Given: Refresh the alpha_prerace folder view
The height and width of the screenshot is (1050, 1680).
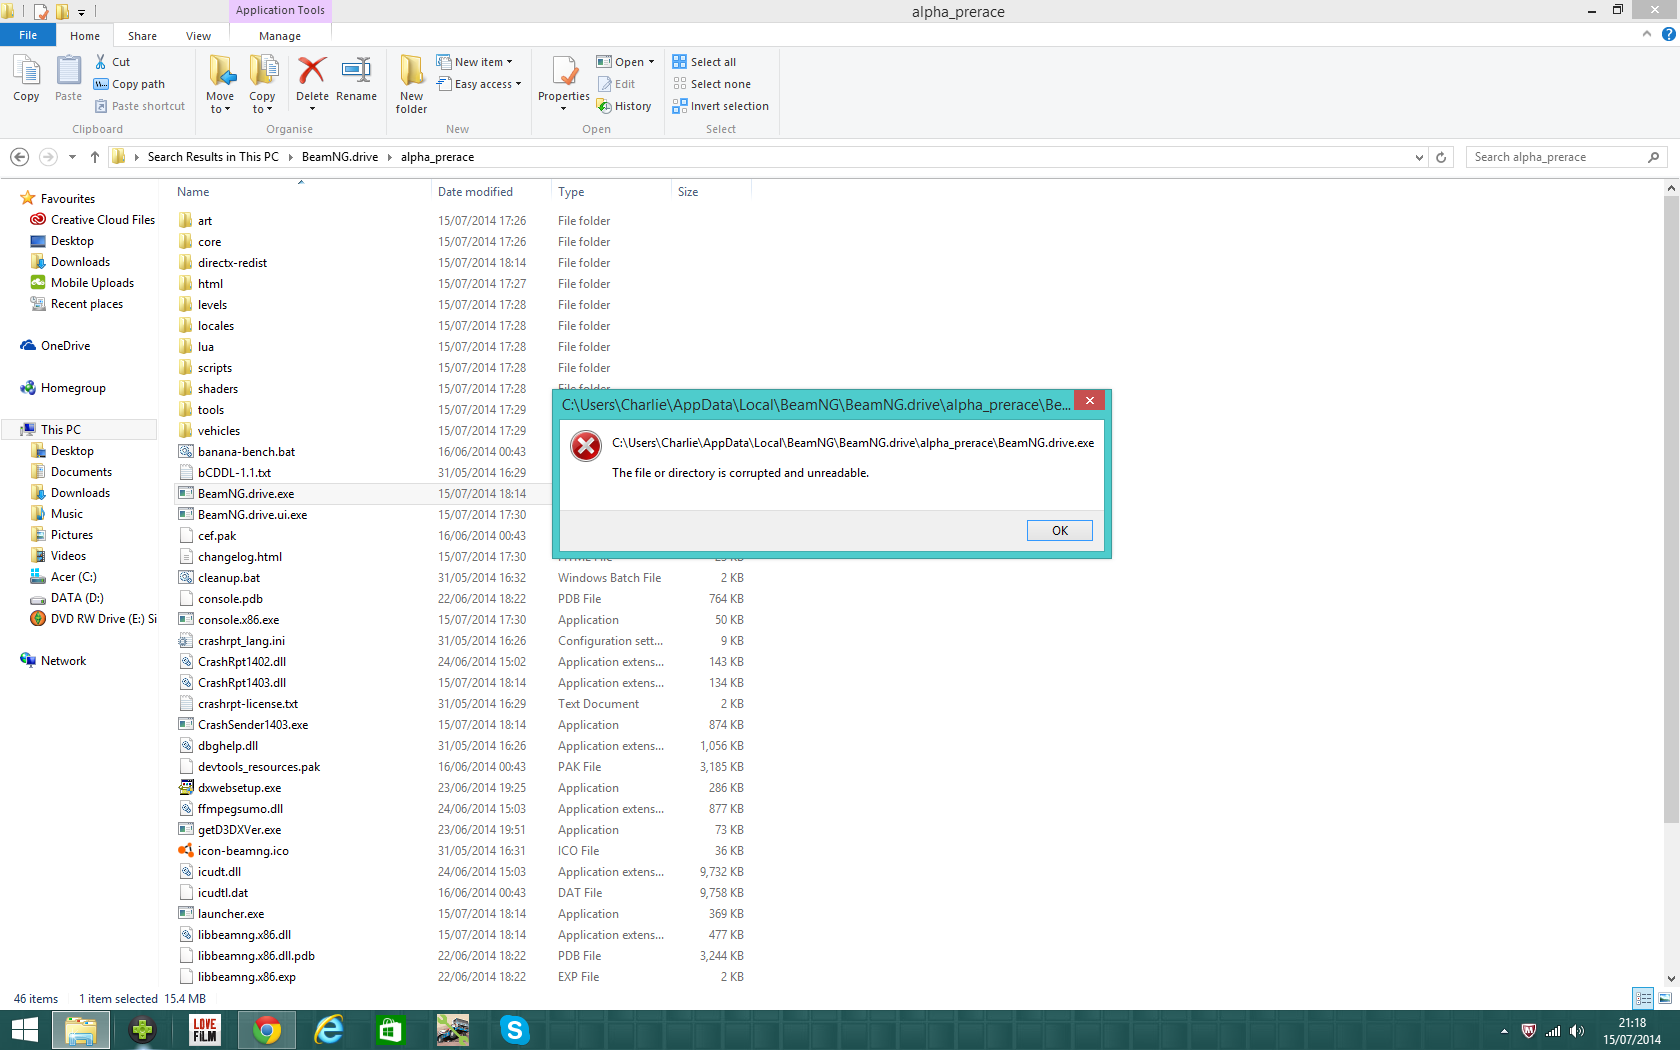Looking at the screenshot, I should tap(1441, 157).
